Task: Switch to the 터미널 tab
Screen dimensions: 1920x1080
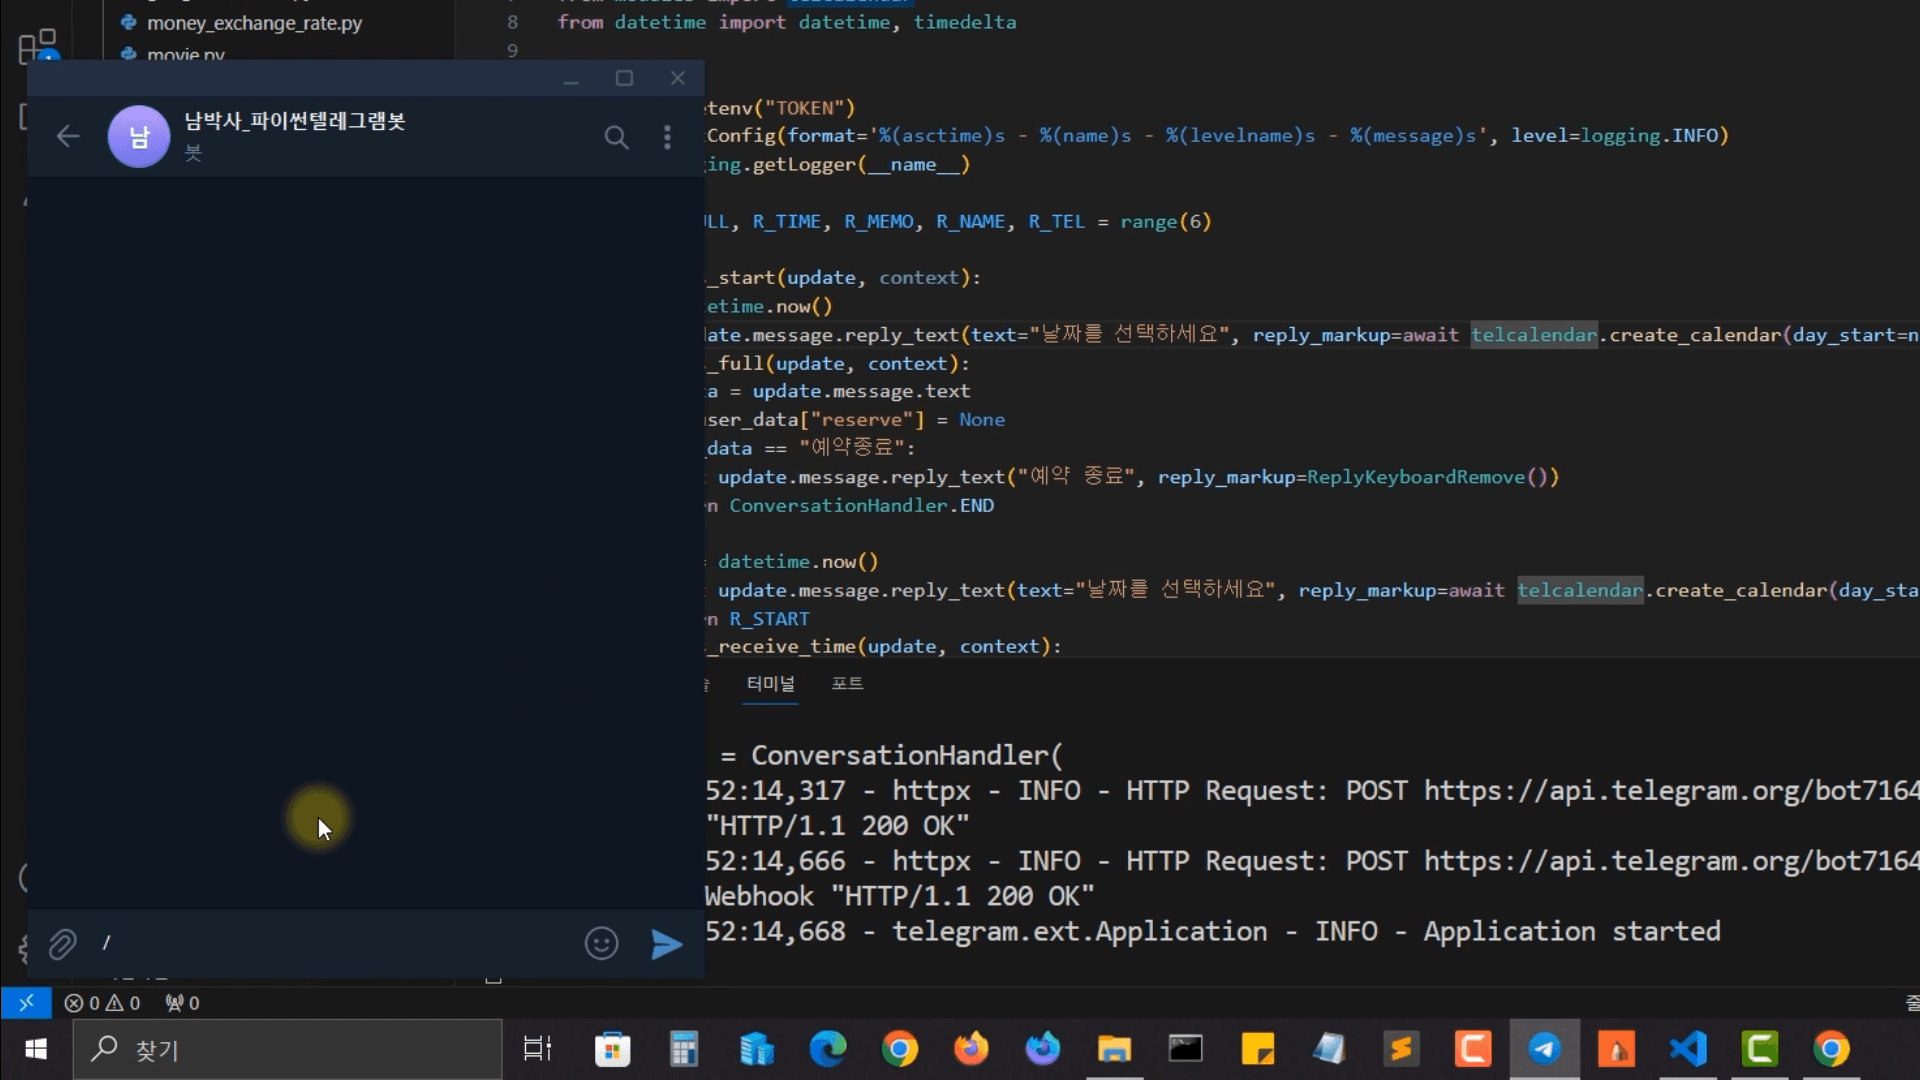Action: coord(770,684)
